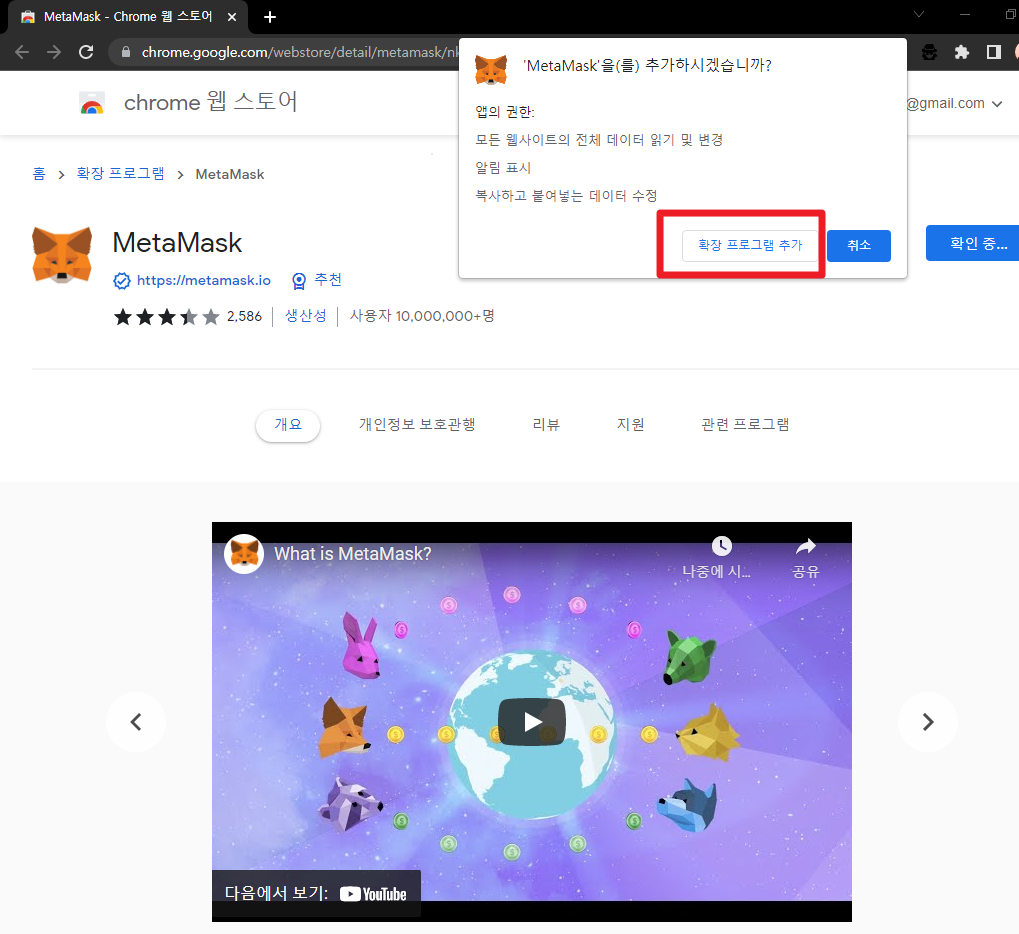
Task: Open the 생산성 category link
Action: tap(305, 316)
